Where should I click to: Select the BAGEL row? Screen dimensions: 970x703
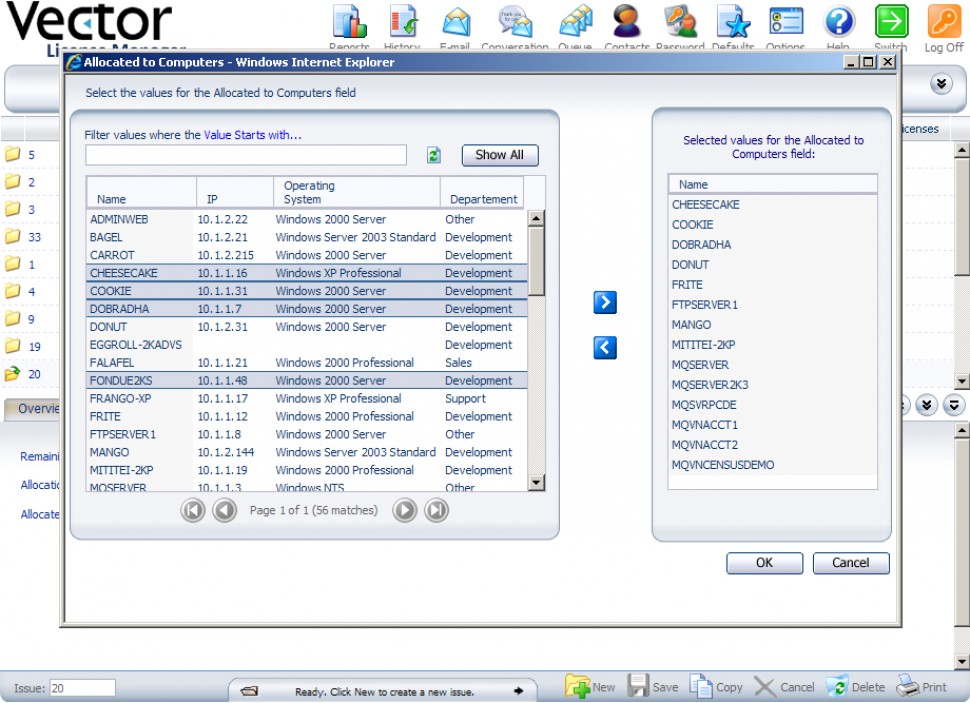307,237
